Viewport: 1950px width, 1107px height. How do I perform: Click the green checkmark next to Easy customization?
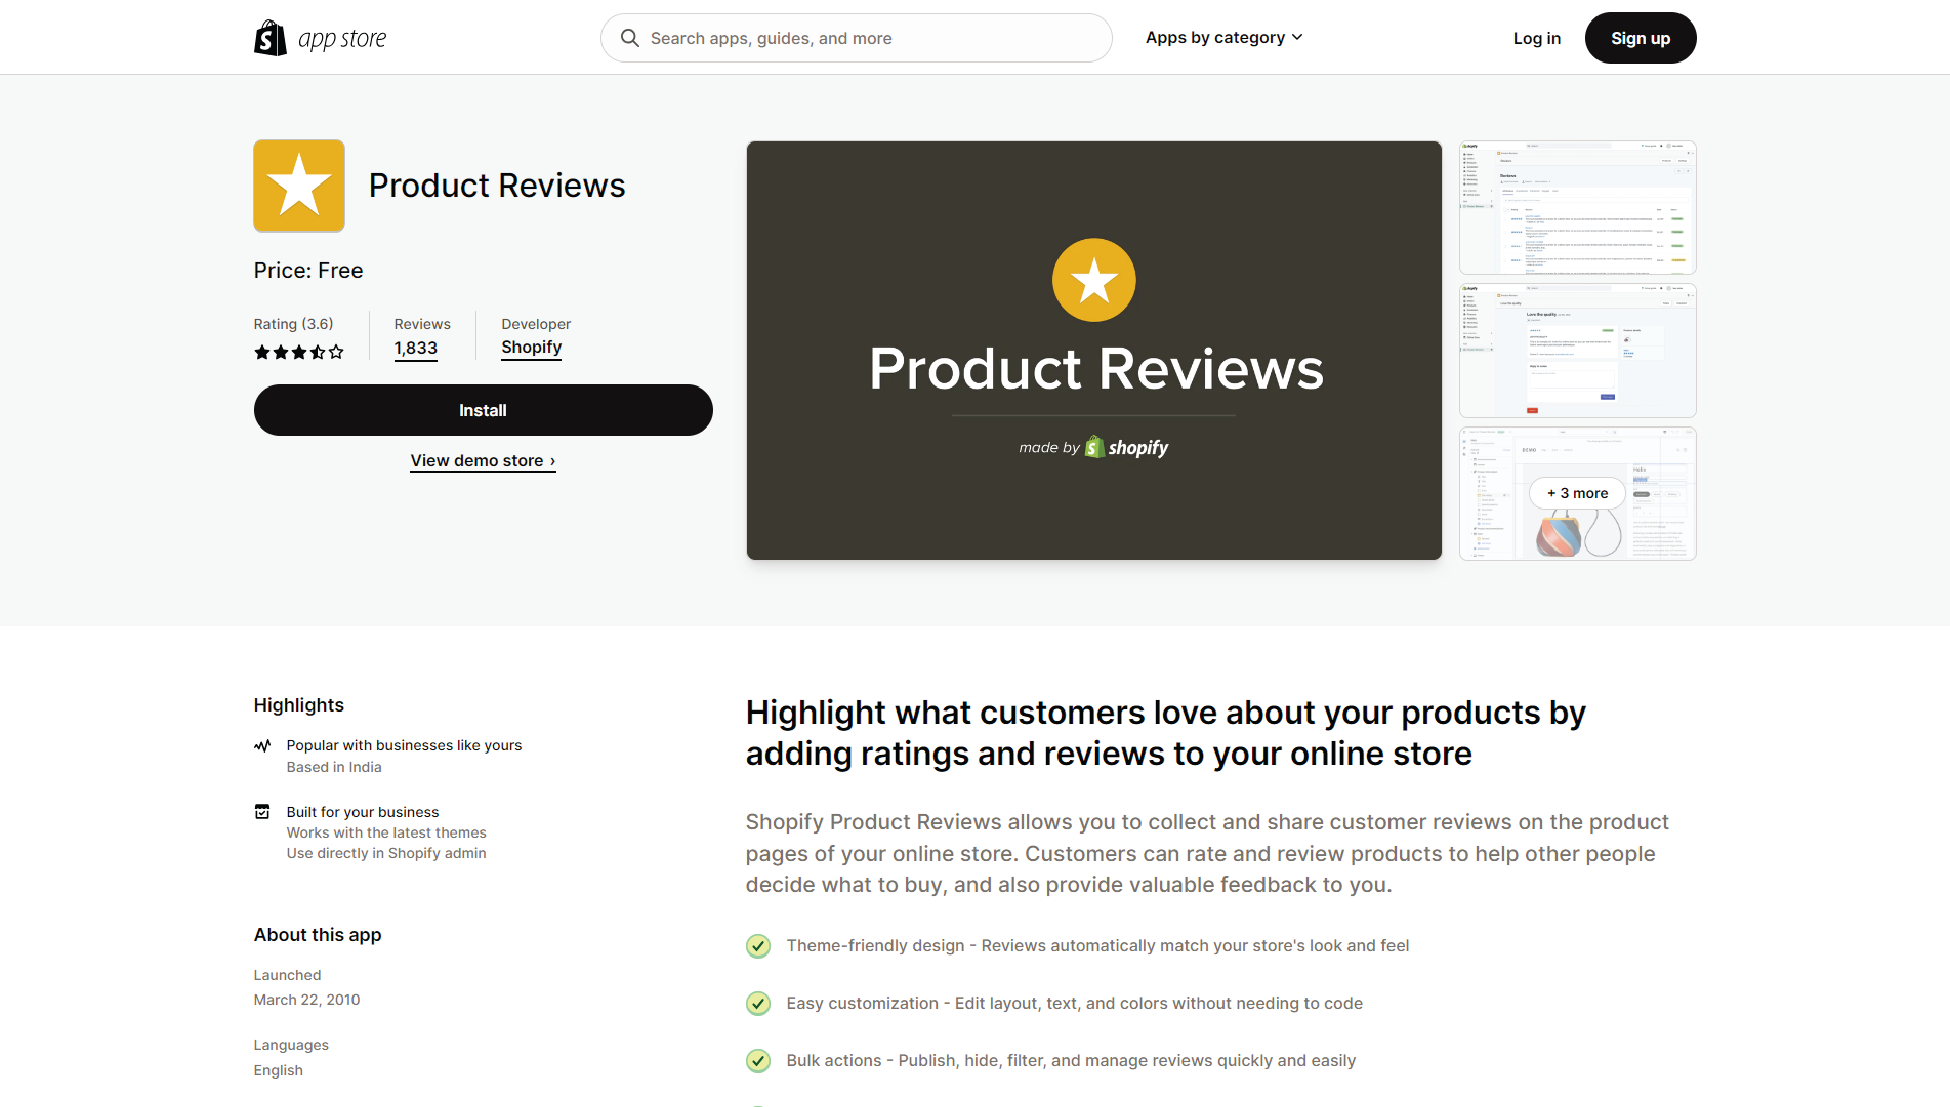click(759, 1003)
